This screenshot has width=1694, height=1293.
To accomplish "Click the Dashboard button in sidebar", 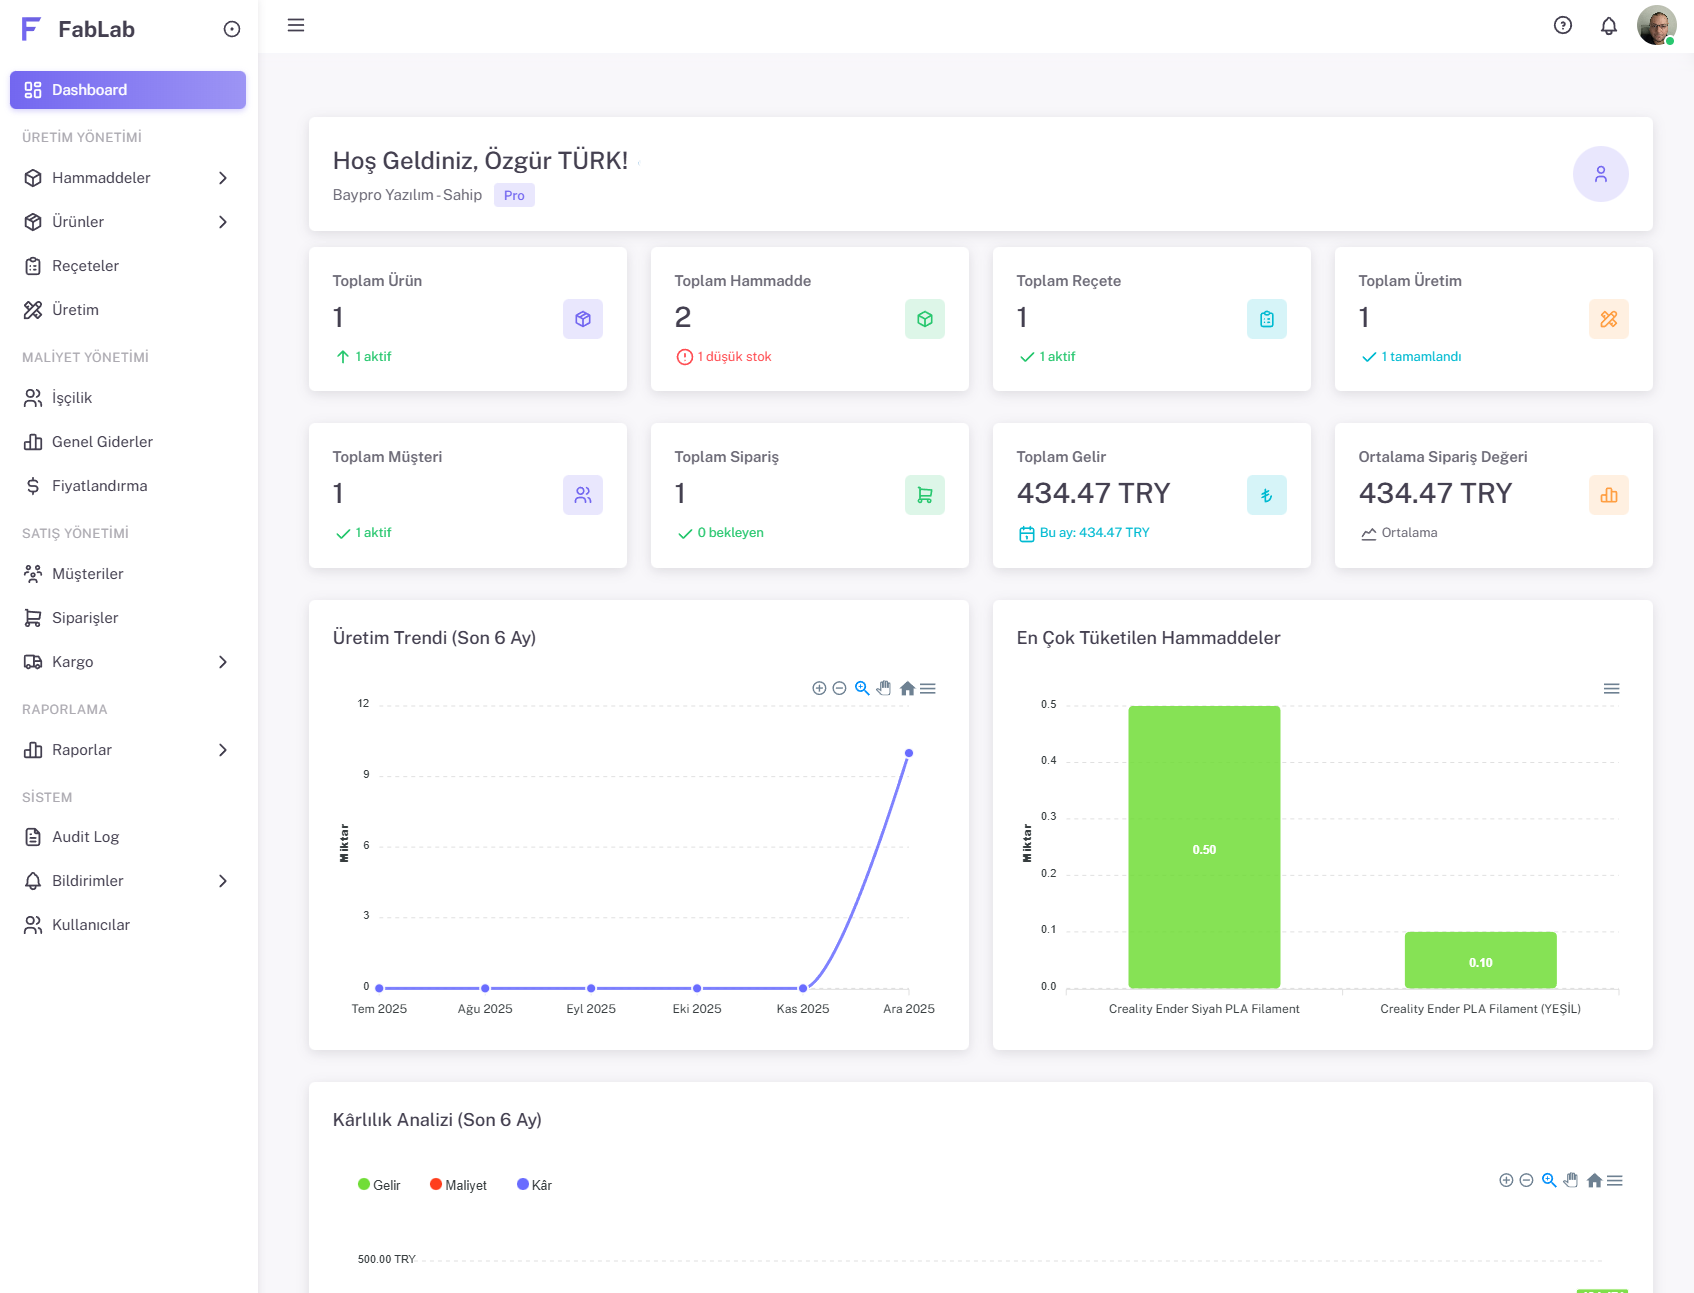I will pos(128,90).
